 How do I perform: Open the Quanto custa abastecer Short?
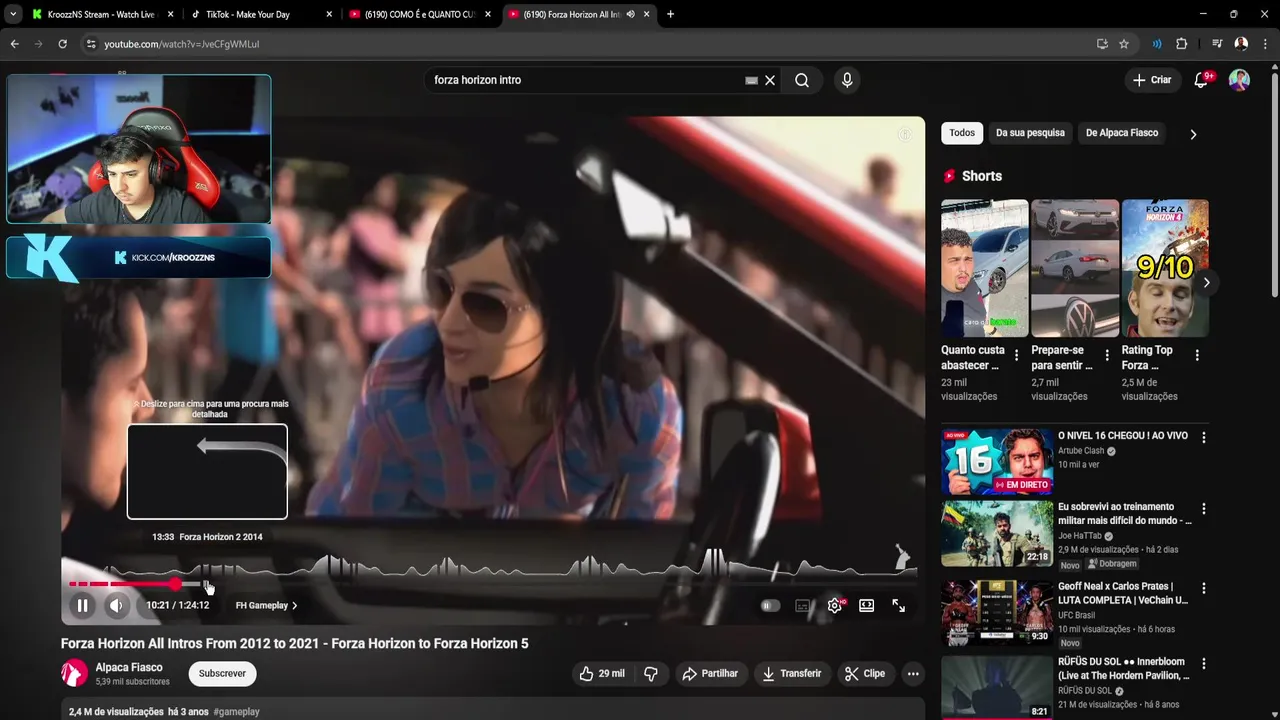[984, 268]
